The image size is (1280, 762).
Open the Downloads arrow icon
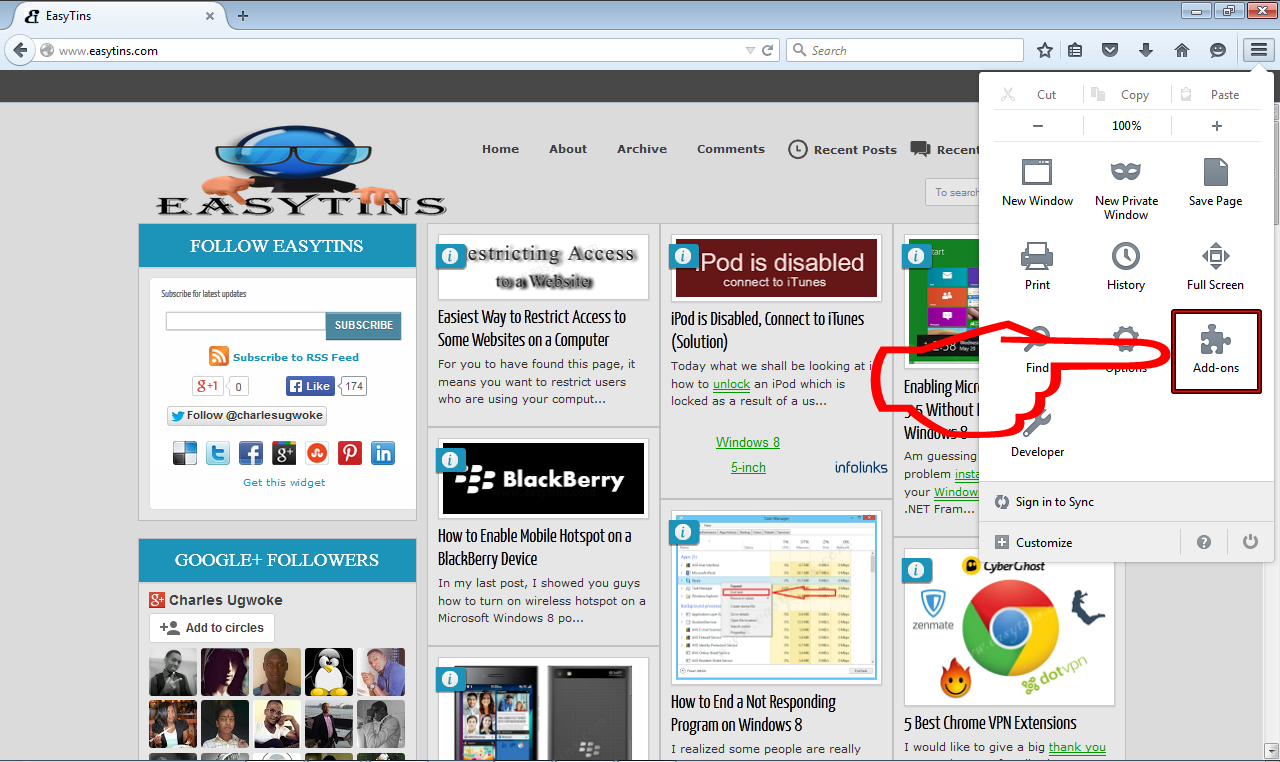click(1146, 50)
